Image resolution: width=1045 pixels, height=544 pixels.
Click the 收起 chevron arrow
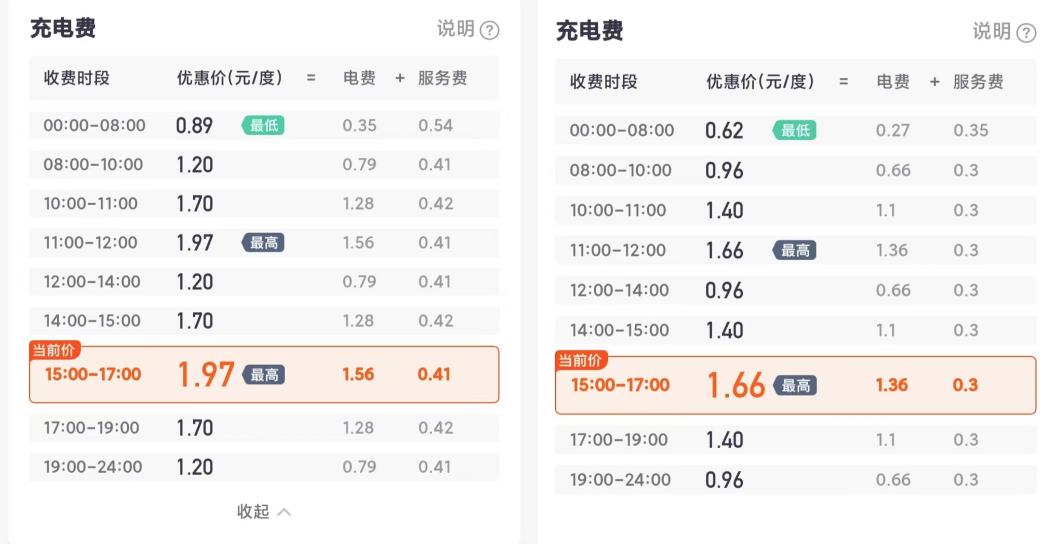click(x=284, y=512)
